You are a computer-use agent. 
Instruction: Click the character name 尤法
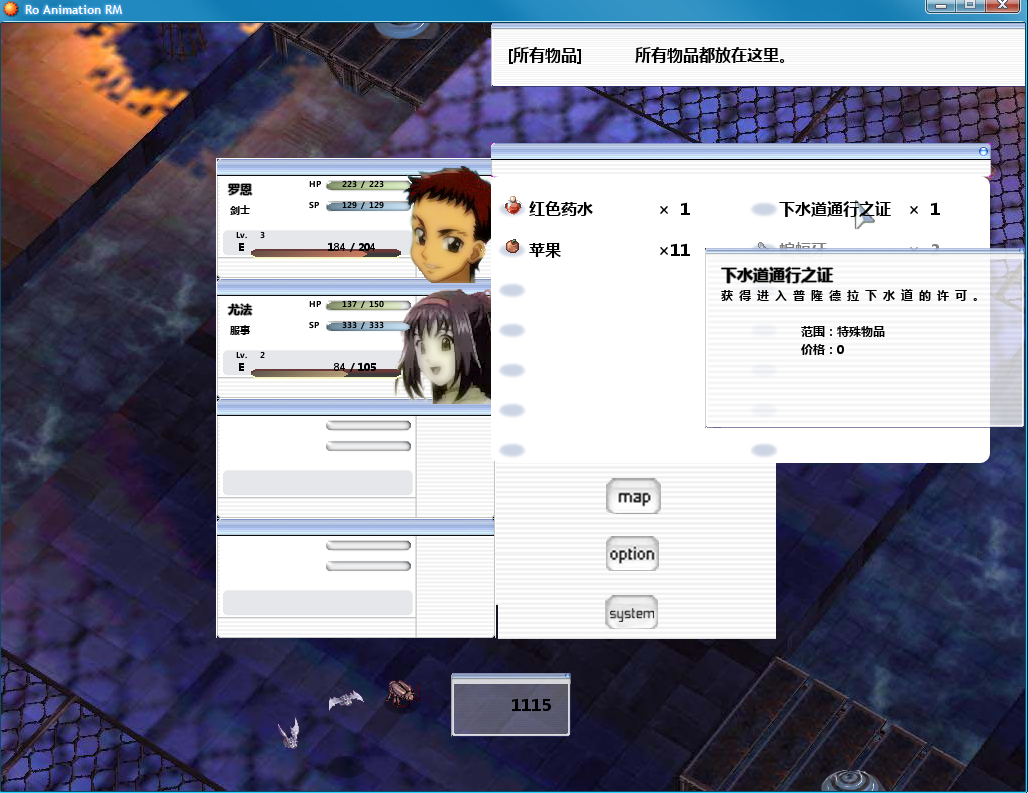pos(240,309)
